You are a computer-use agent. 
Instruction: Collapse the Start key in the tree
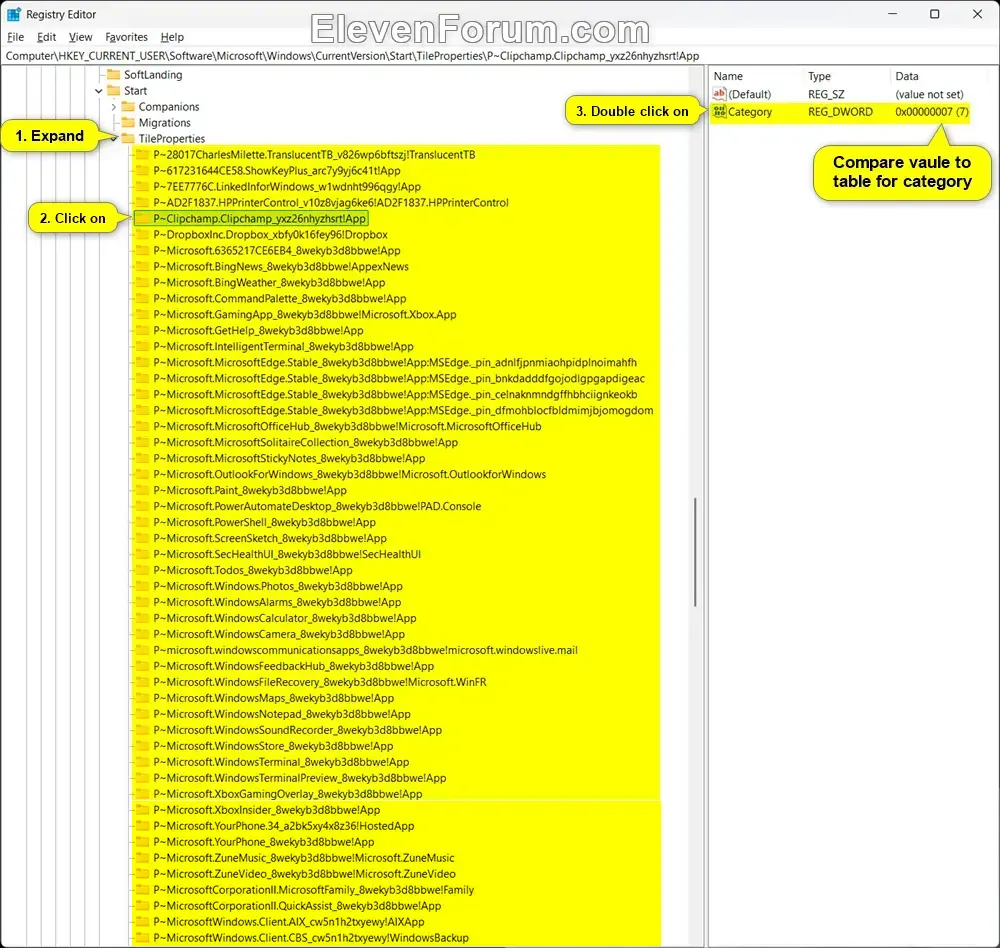[x=99, y=91]
